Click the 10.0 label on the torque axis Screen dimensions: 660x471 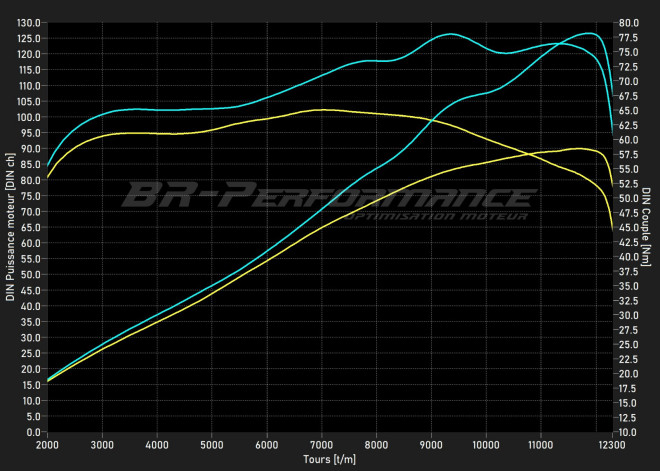[x=629, y=432]
